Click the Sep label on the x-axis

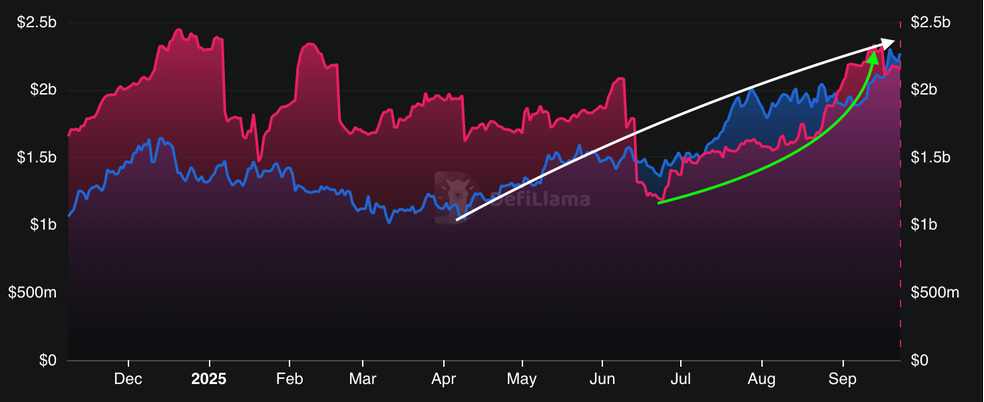click(842, 379)
